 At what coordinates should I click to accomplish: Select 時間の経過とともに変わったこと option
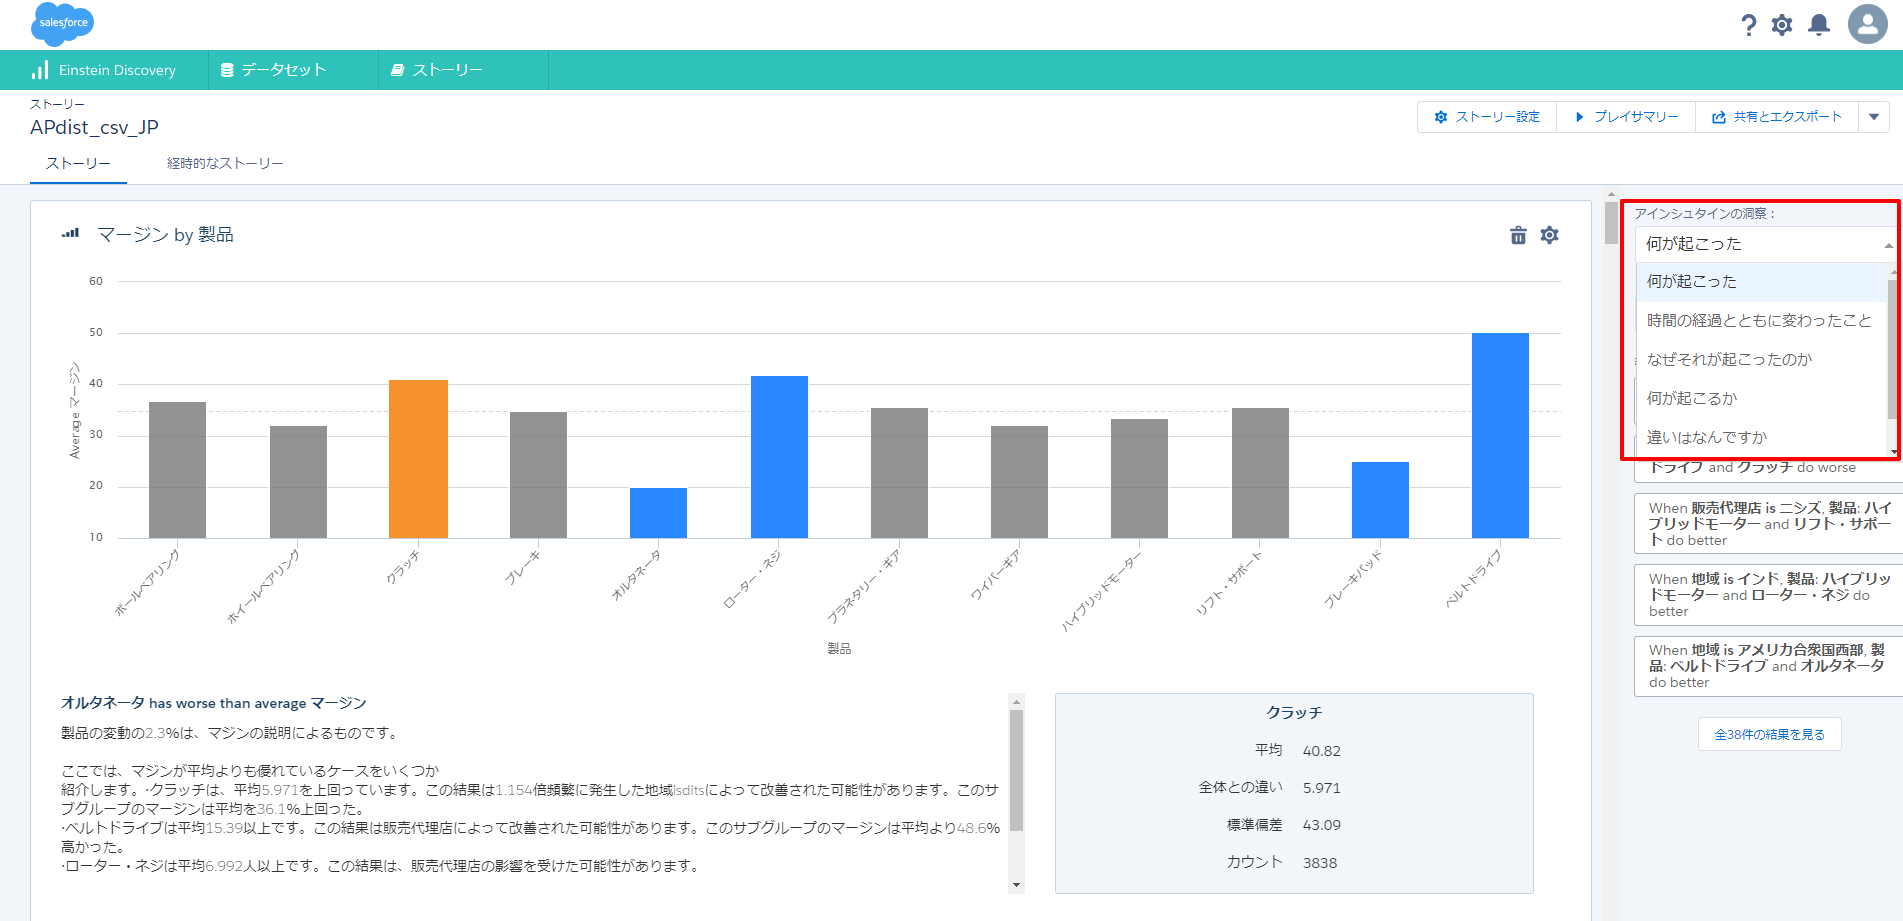(x=1758, y=320)
